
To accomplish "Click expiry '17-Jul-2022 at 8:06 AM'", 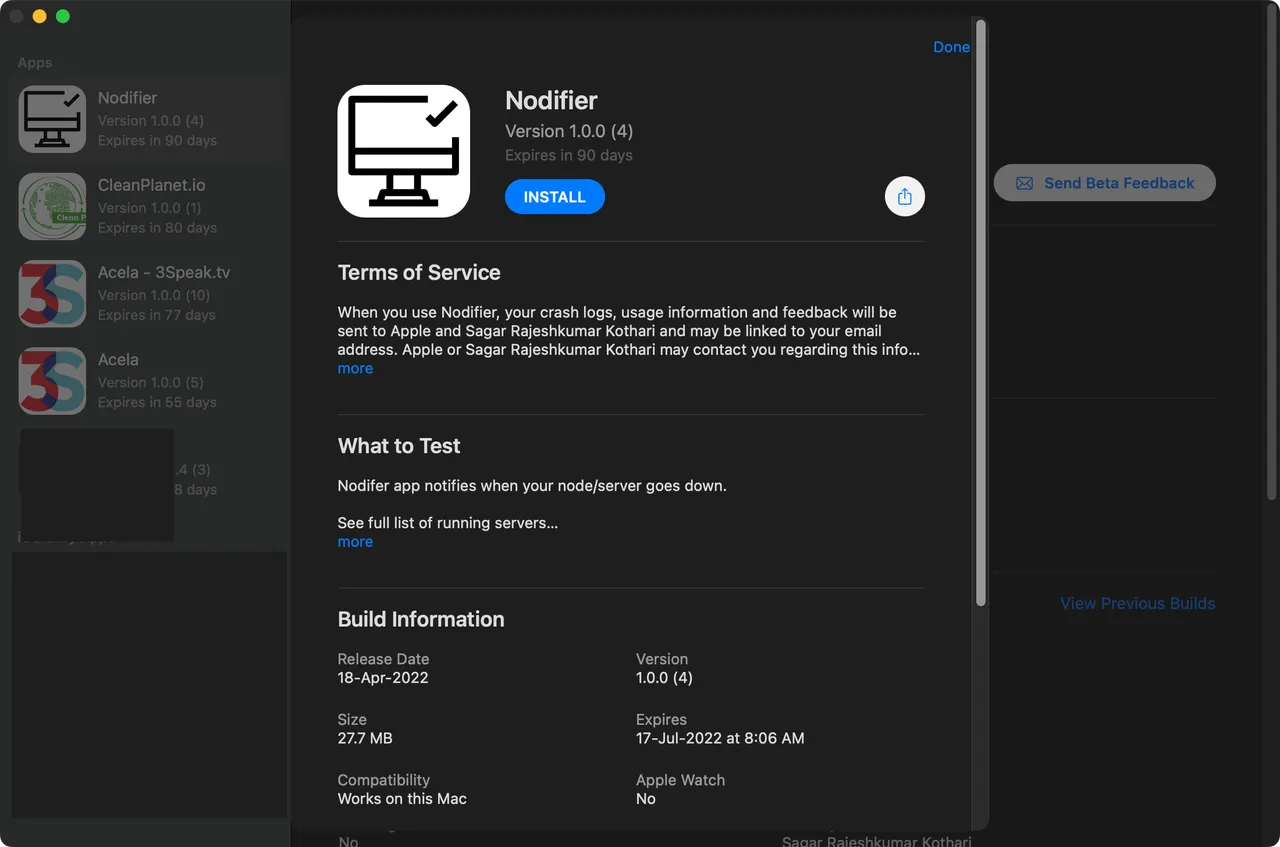I will [720, 738].
